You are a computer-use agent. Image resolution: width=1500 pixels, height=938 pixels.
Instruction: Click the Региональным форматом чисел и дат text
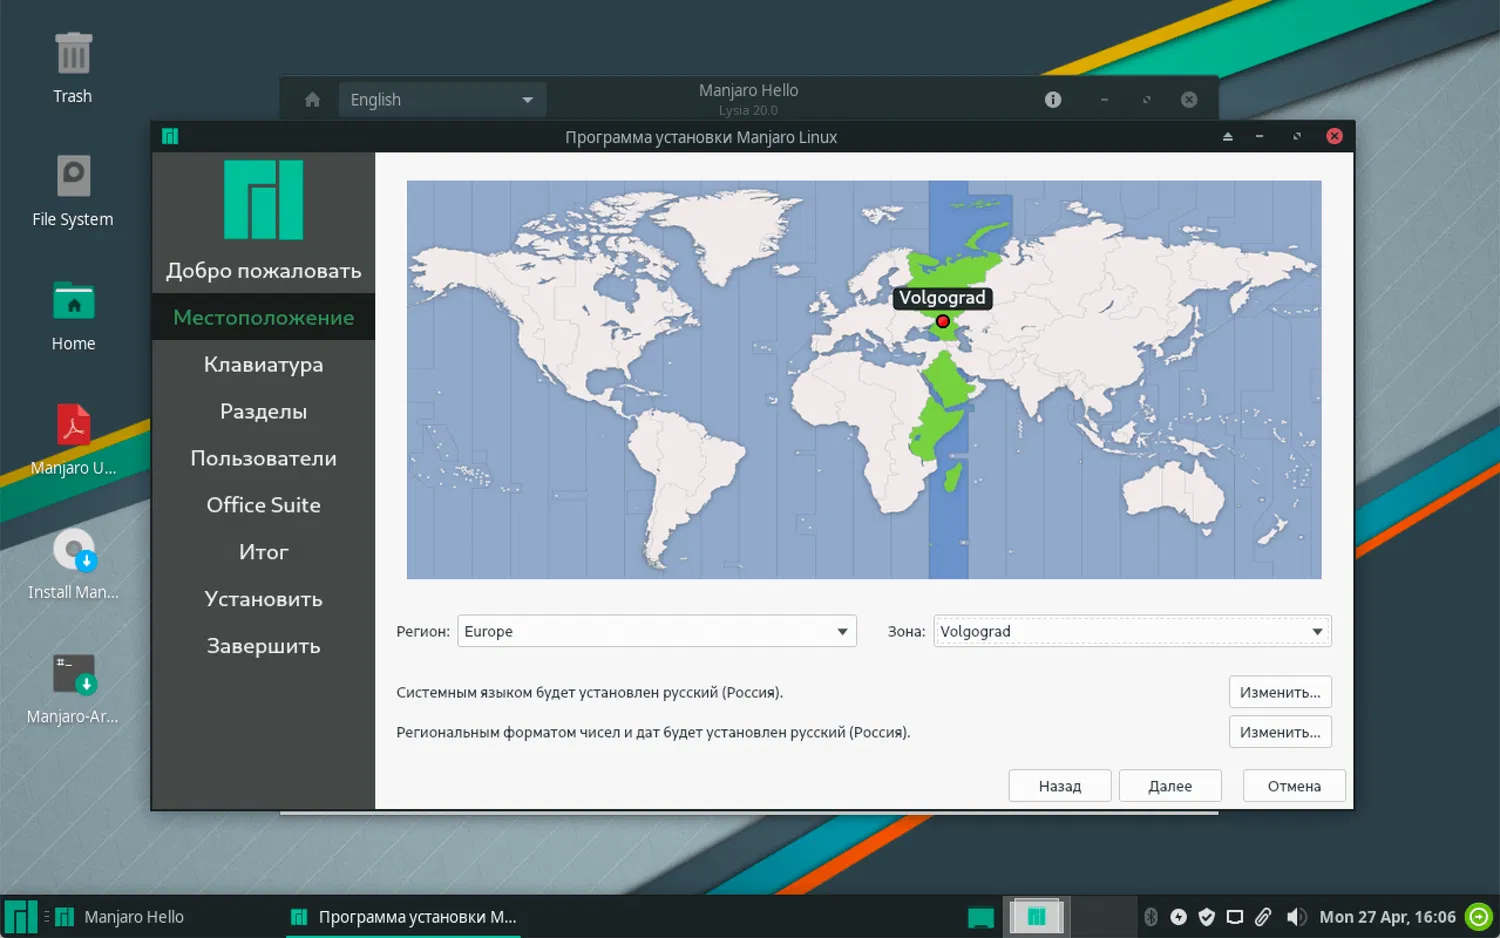(x=653, y=732)
